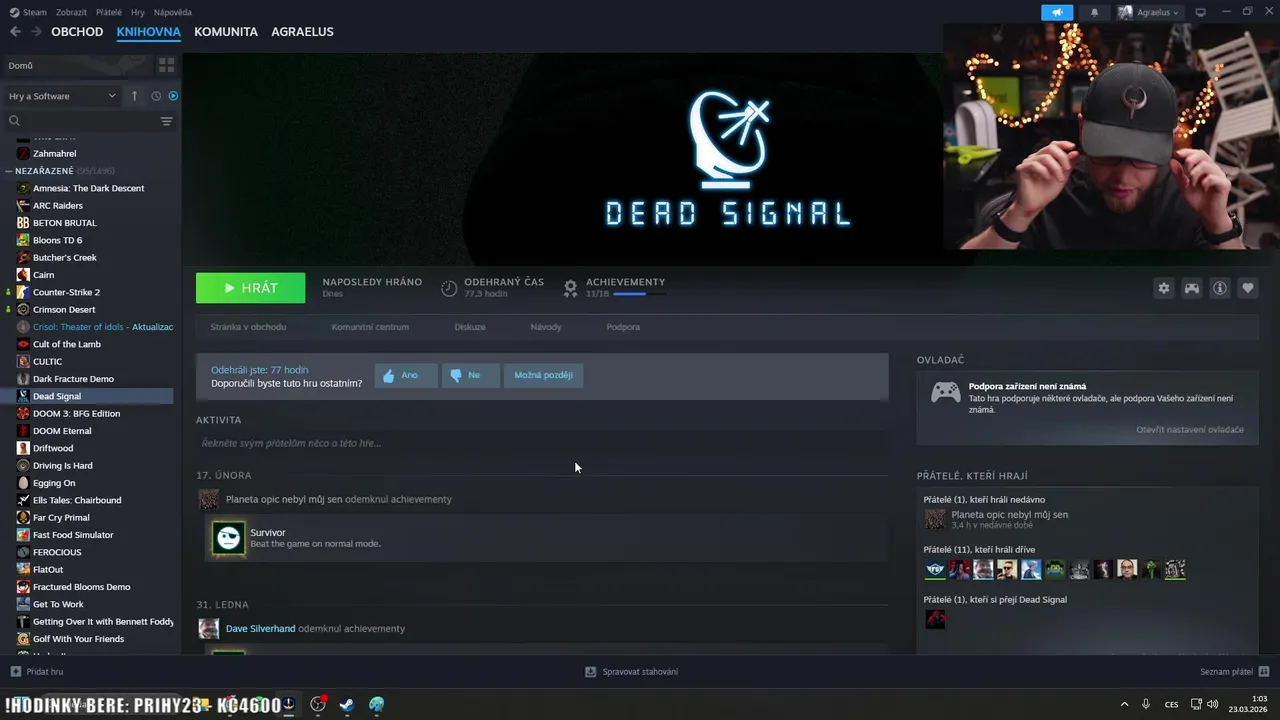Open the notifications bell
Viewport: 1280px width, 720px height.
point(1094,12)
